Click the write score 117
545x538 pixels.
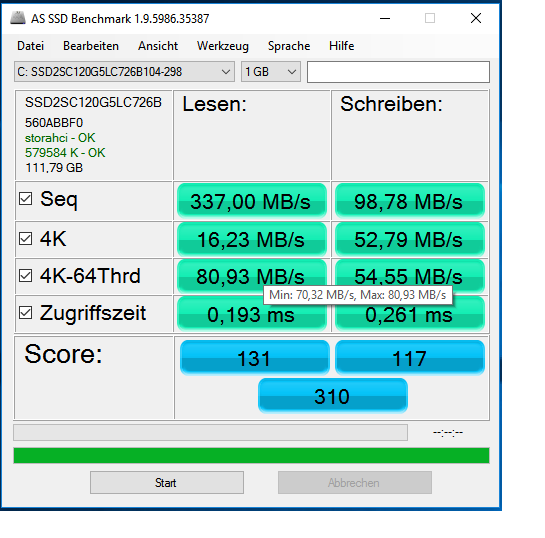click(410, 358)
